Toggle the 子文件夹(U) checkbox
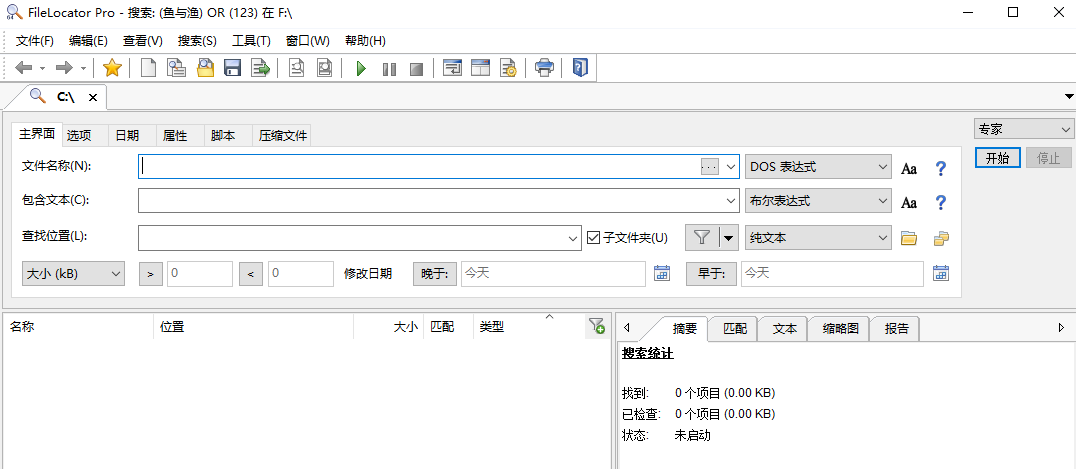The width and height of the screenshot is (1076, 469). pos(594,238)
